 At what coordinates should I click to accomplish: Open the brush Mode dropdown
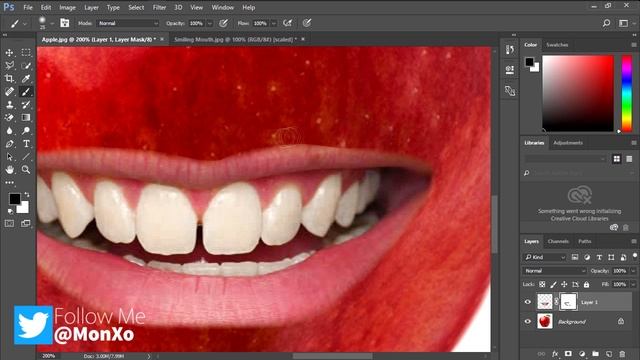128,23
